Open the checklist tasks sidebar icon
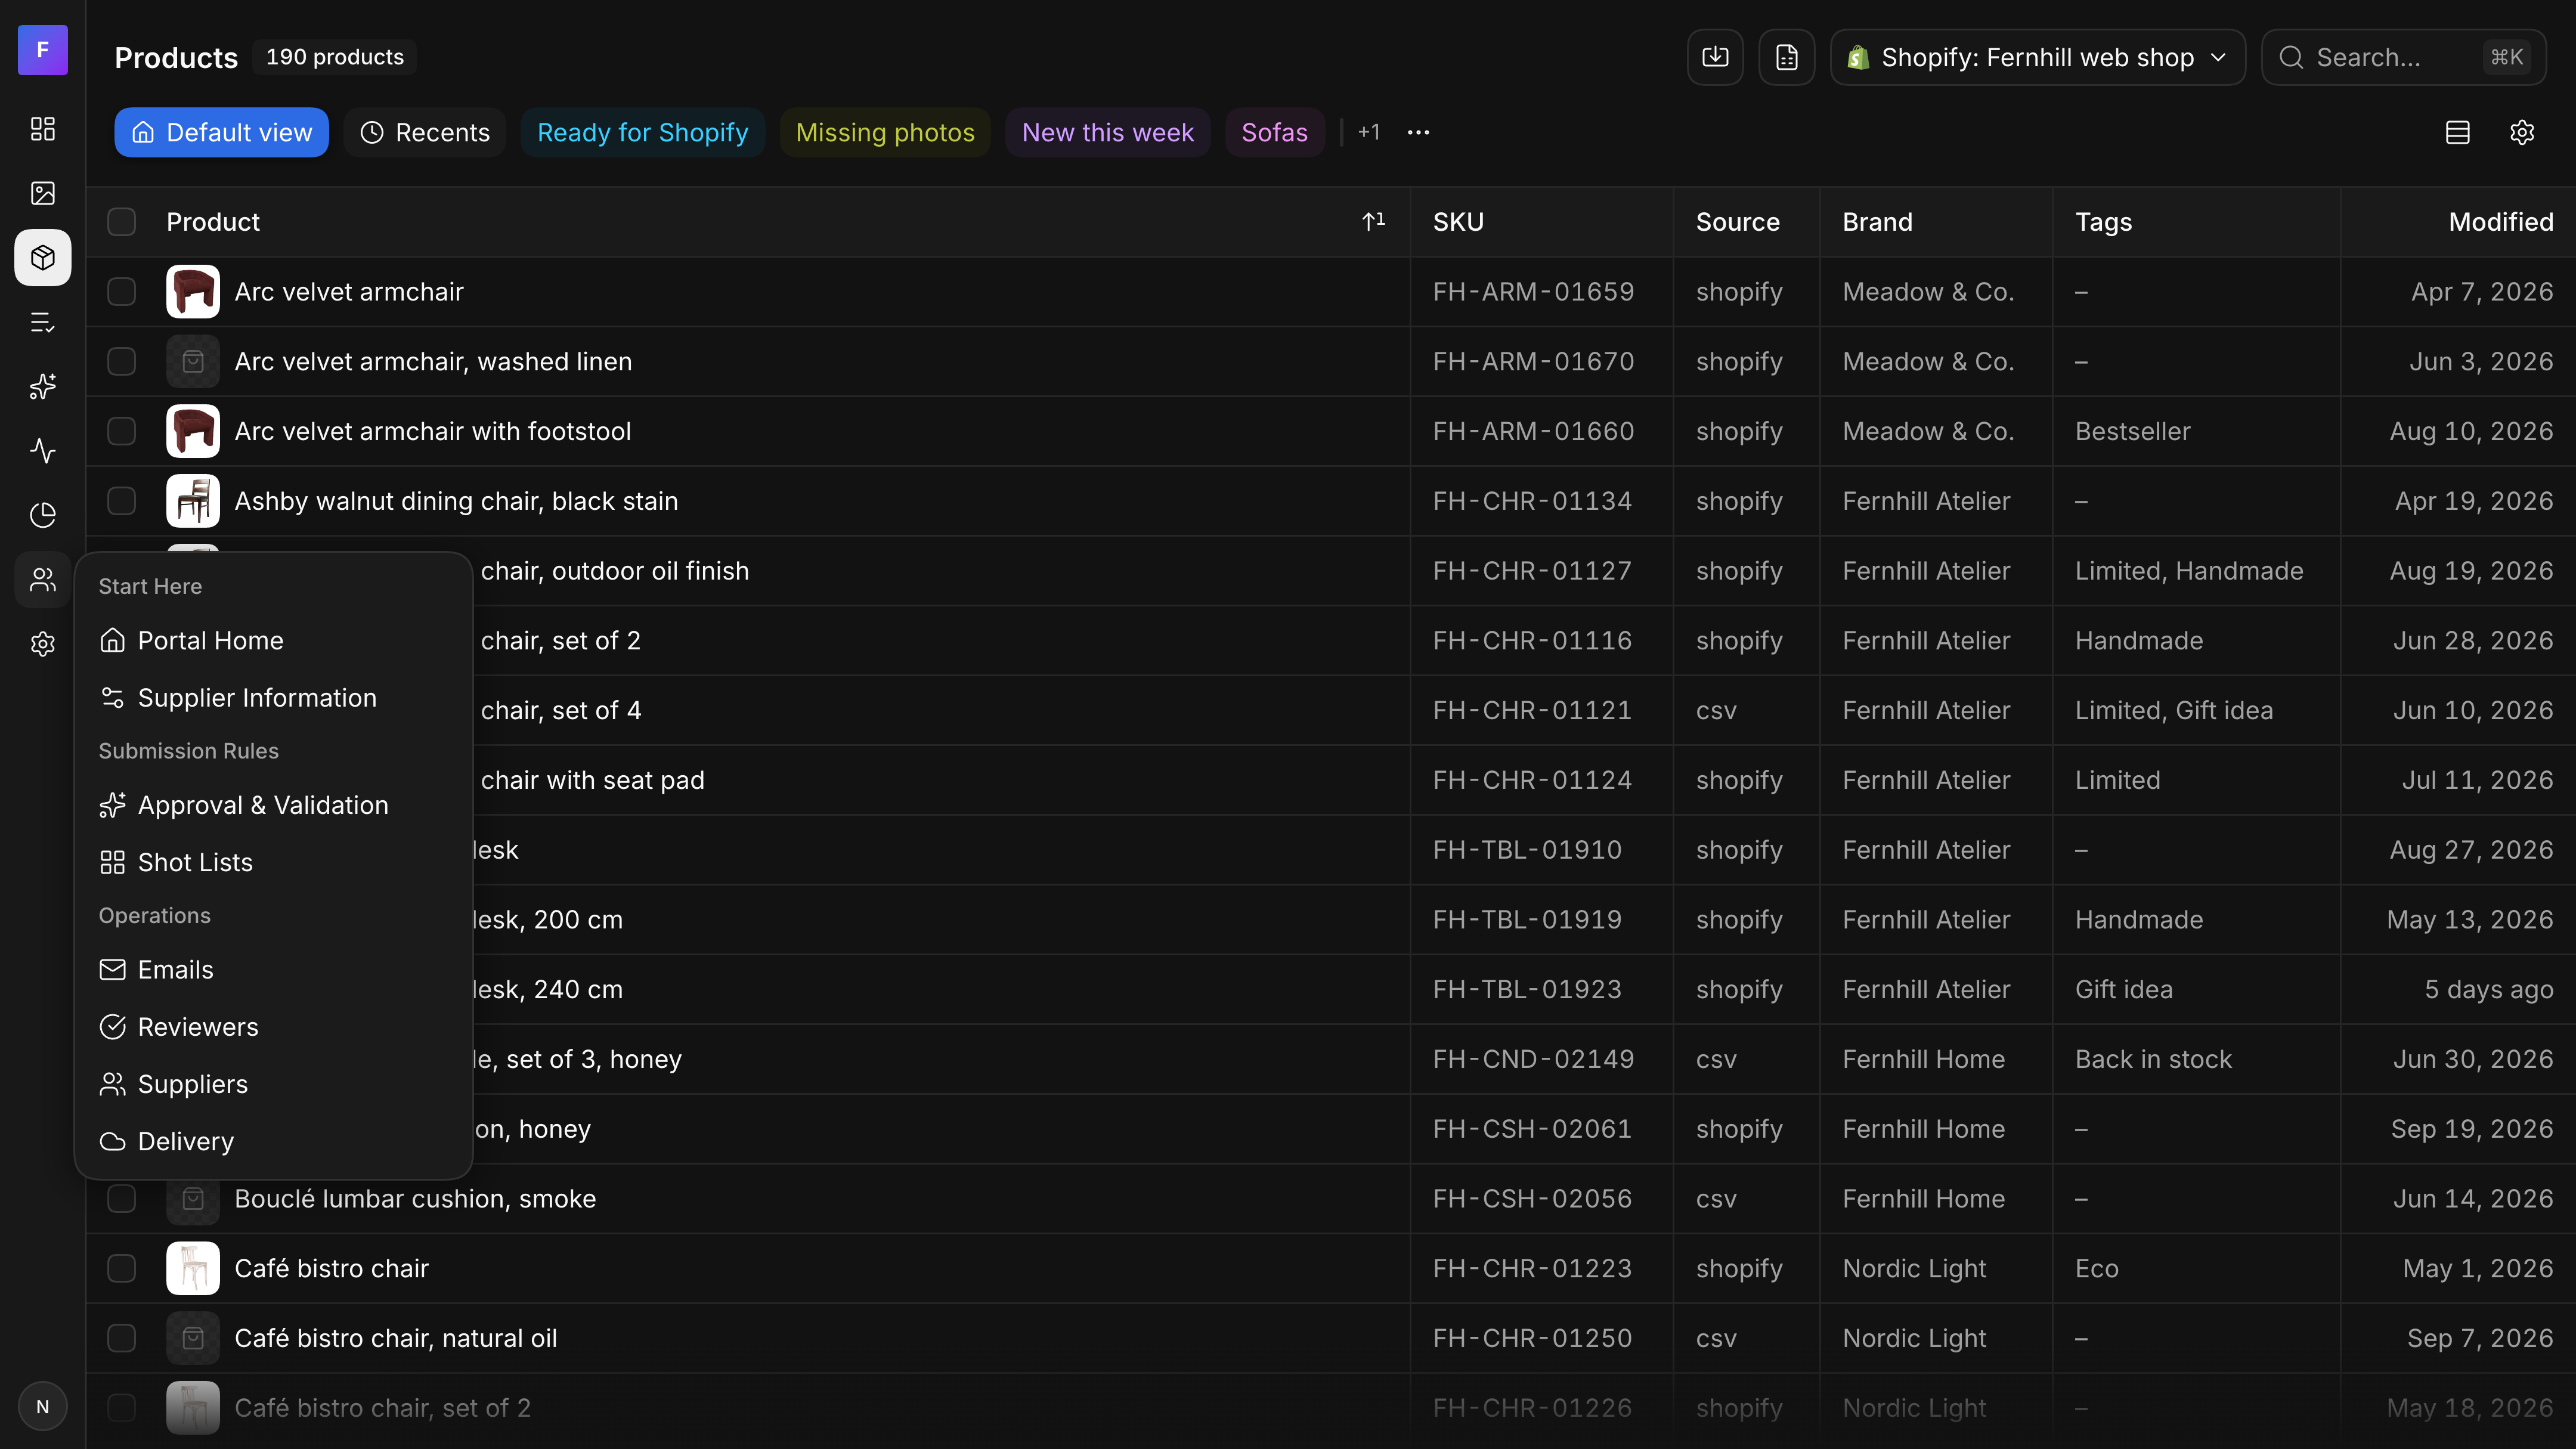Viewport: 2576px width, 1449px height. [x=43, y=322]
